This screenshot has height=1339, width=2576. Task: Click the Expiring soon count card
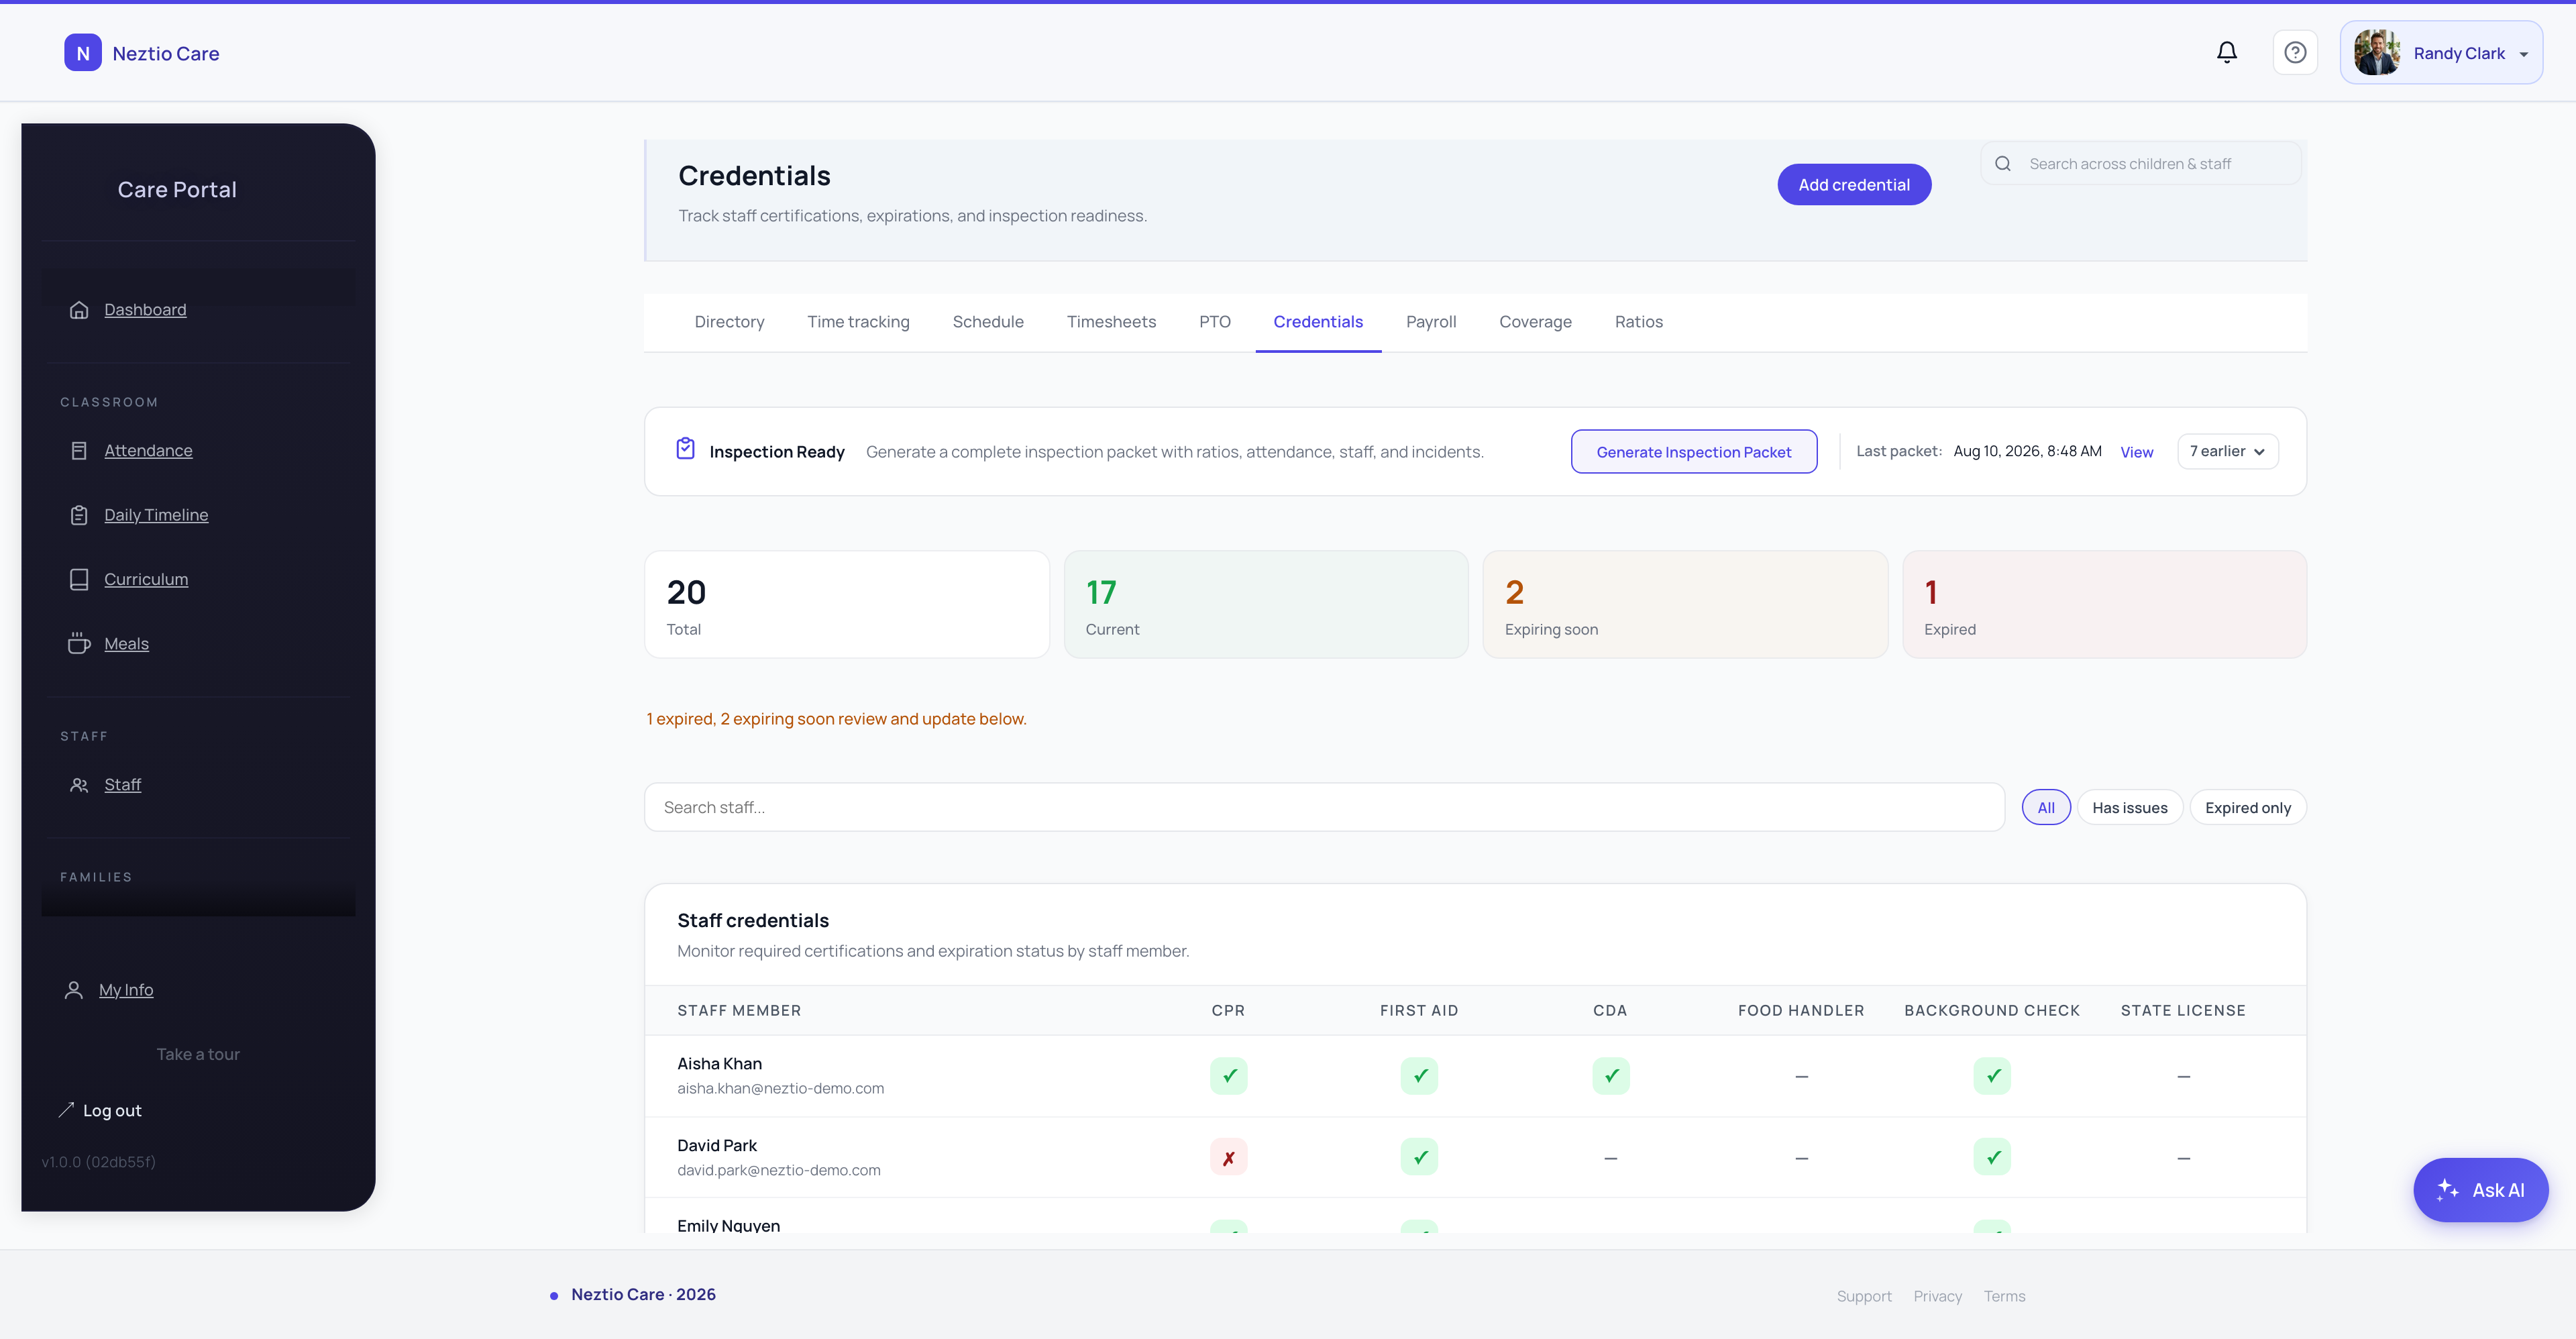coord(1685,605)
